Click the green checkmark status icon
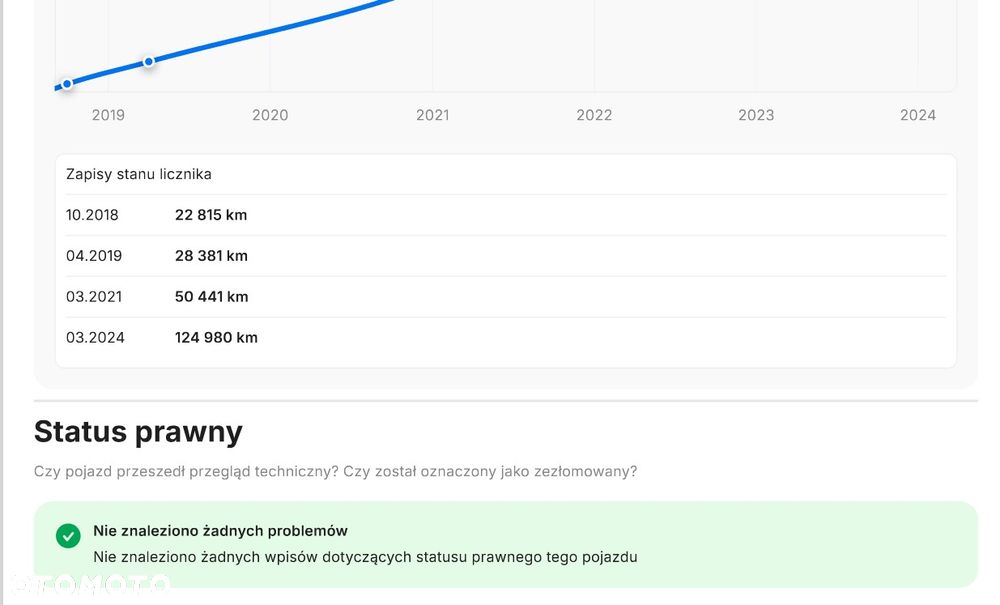1000x605 pixels. point(68,536)
